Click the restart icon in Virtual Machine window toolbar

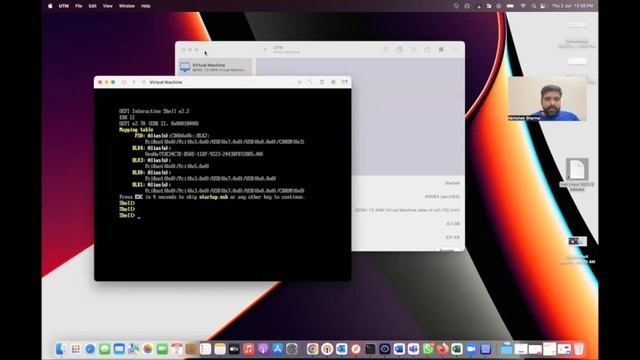143,82
